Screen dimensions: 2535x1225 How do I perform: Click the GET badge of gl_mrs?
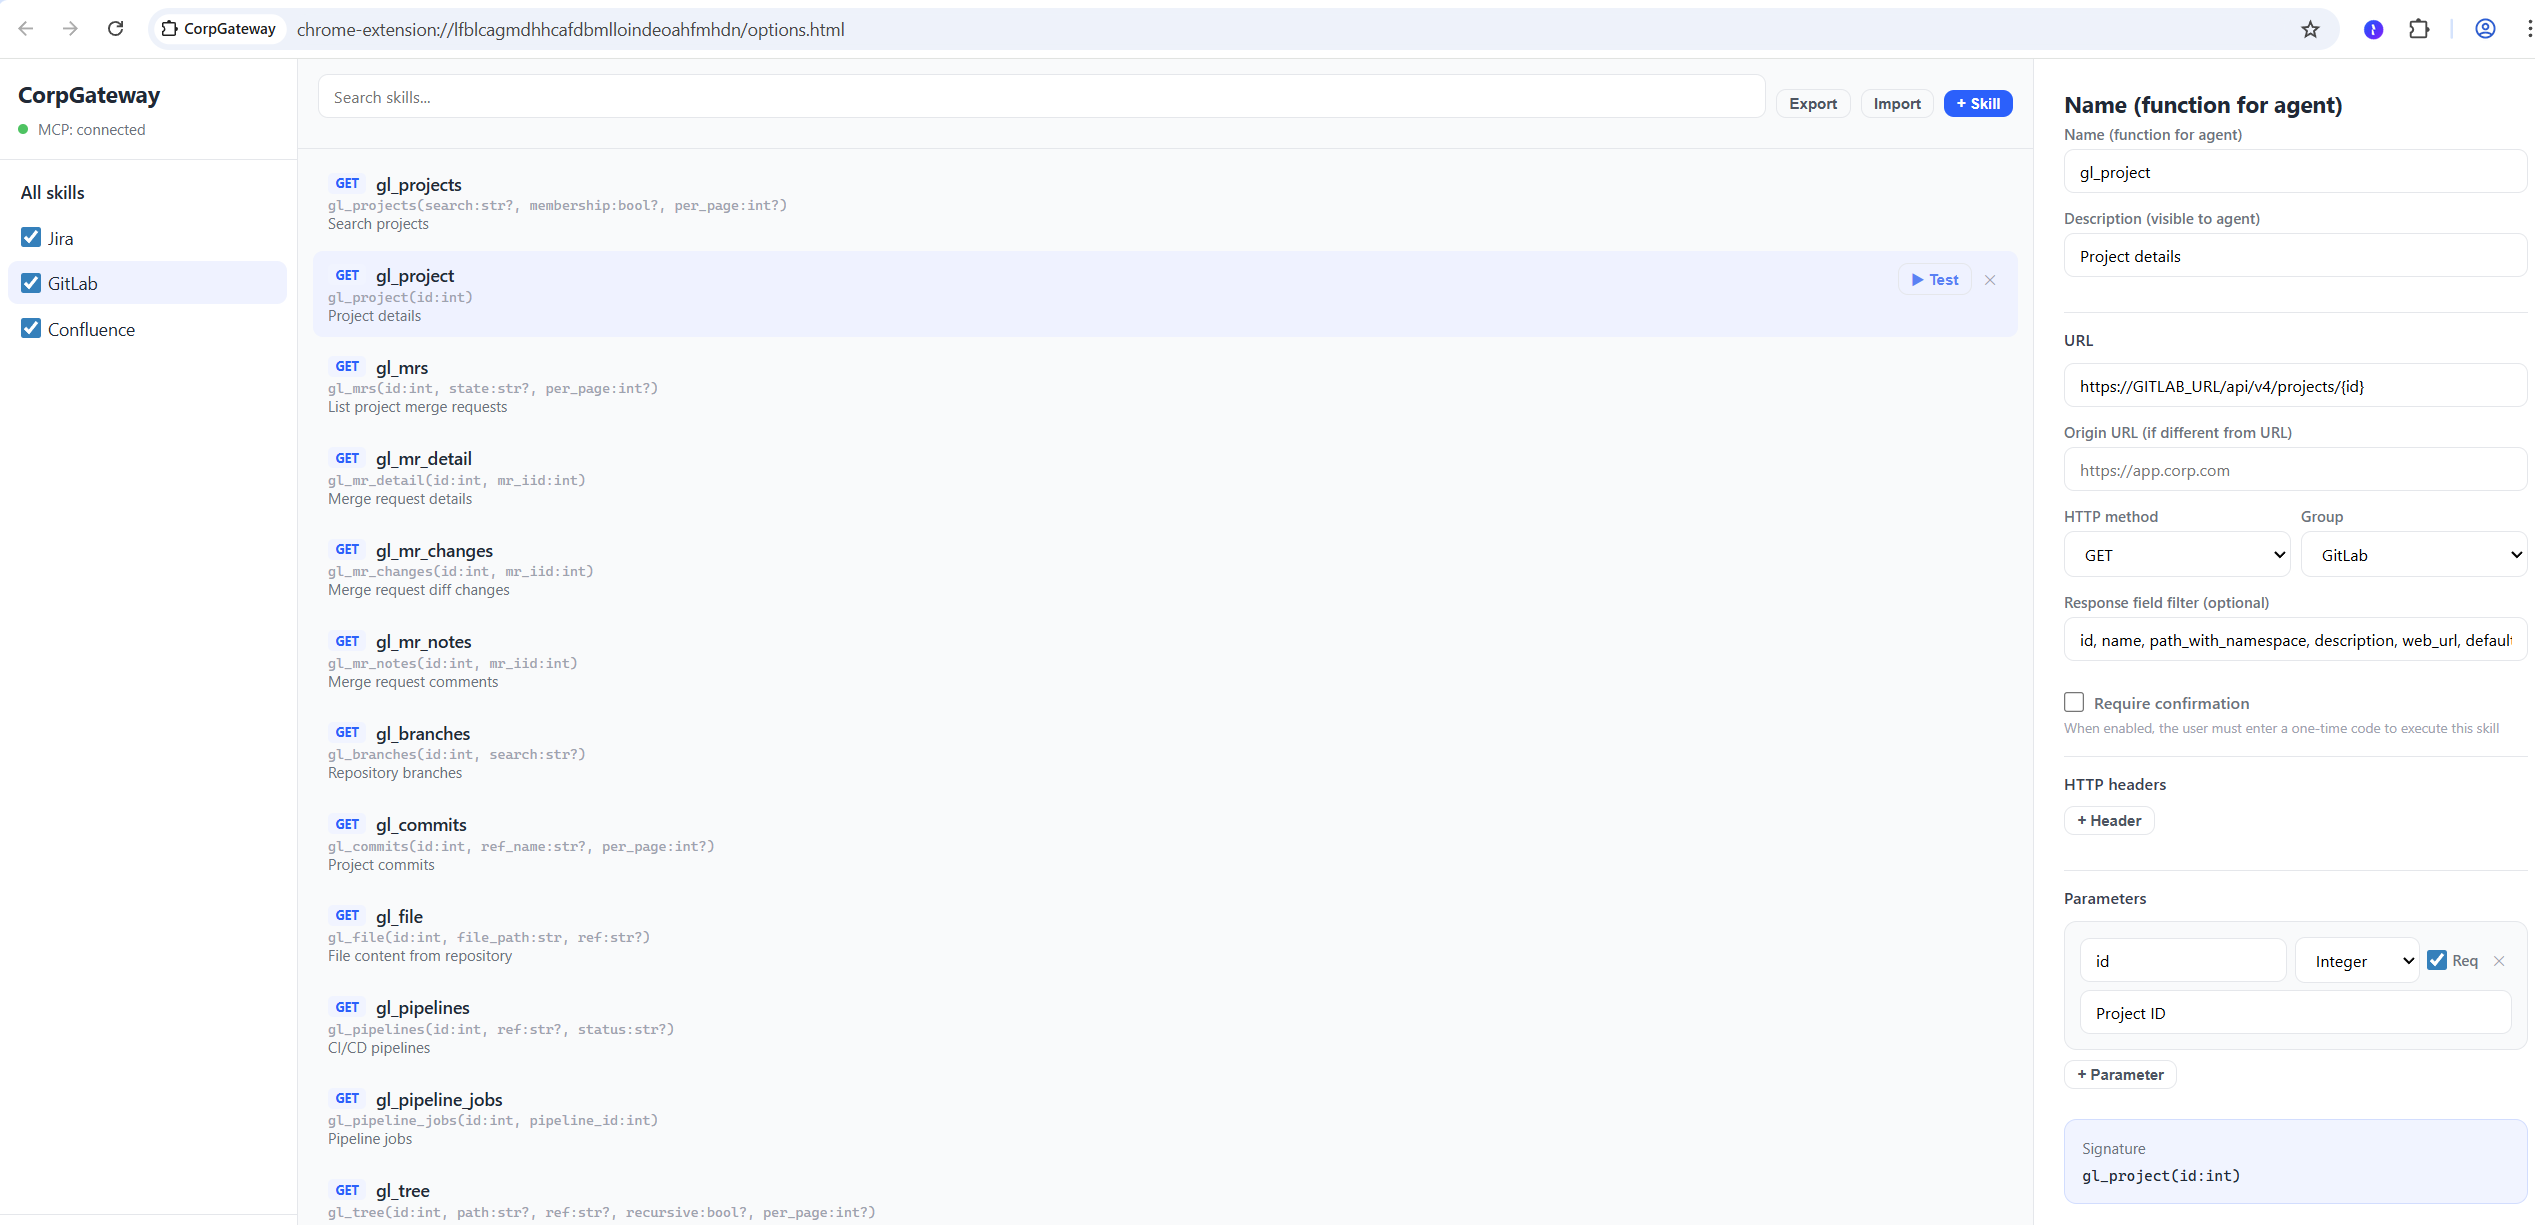[x=347, y=367]
